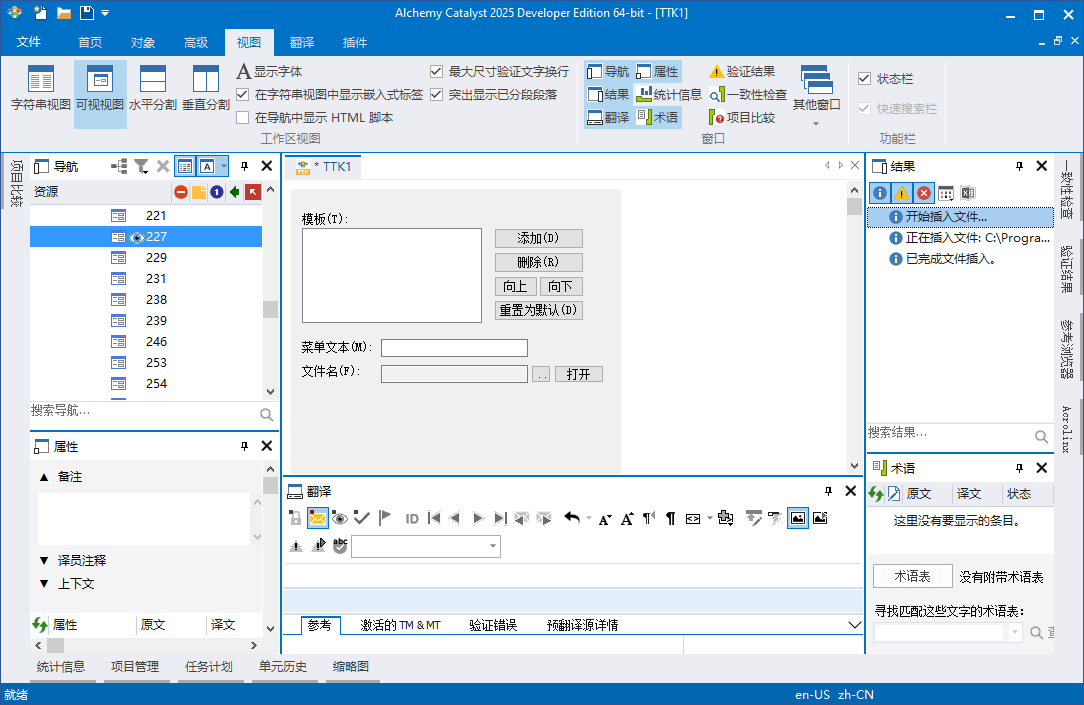Click the 菜单文本(M) input field
The width and height of the screenshot is (1084, 705).
(454, 348)
